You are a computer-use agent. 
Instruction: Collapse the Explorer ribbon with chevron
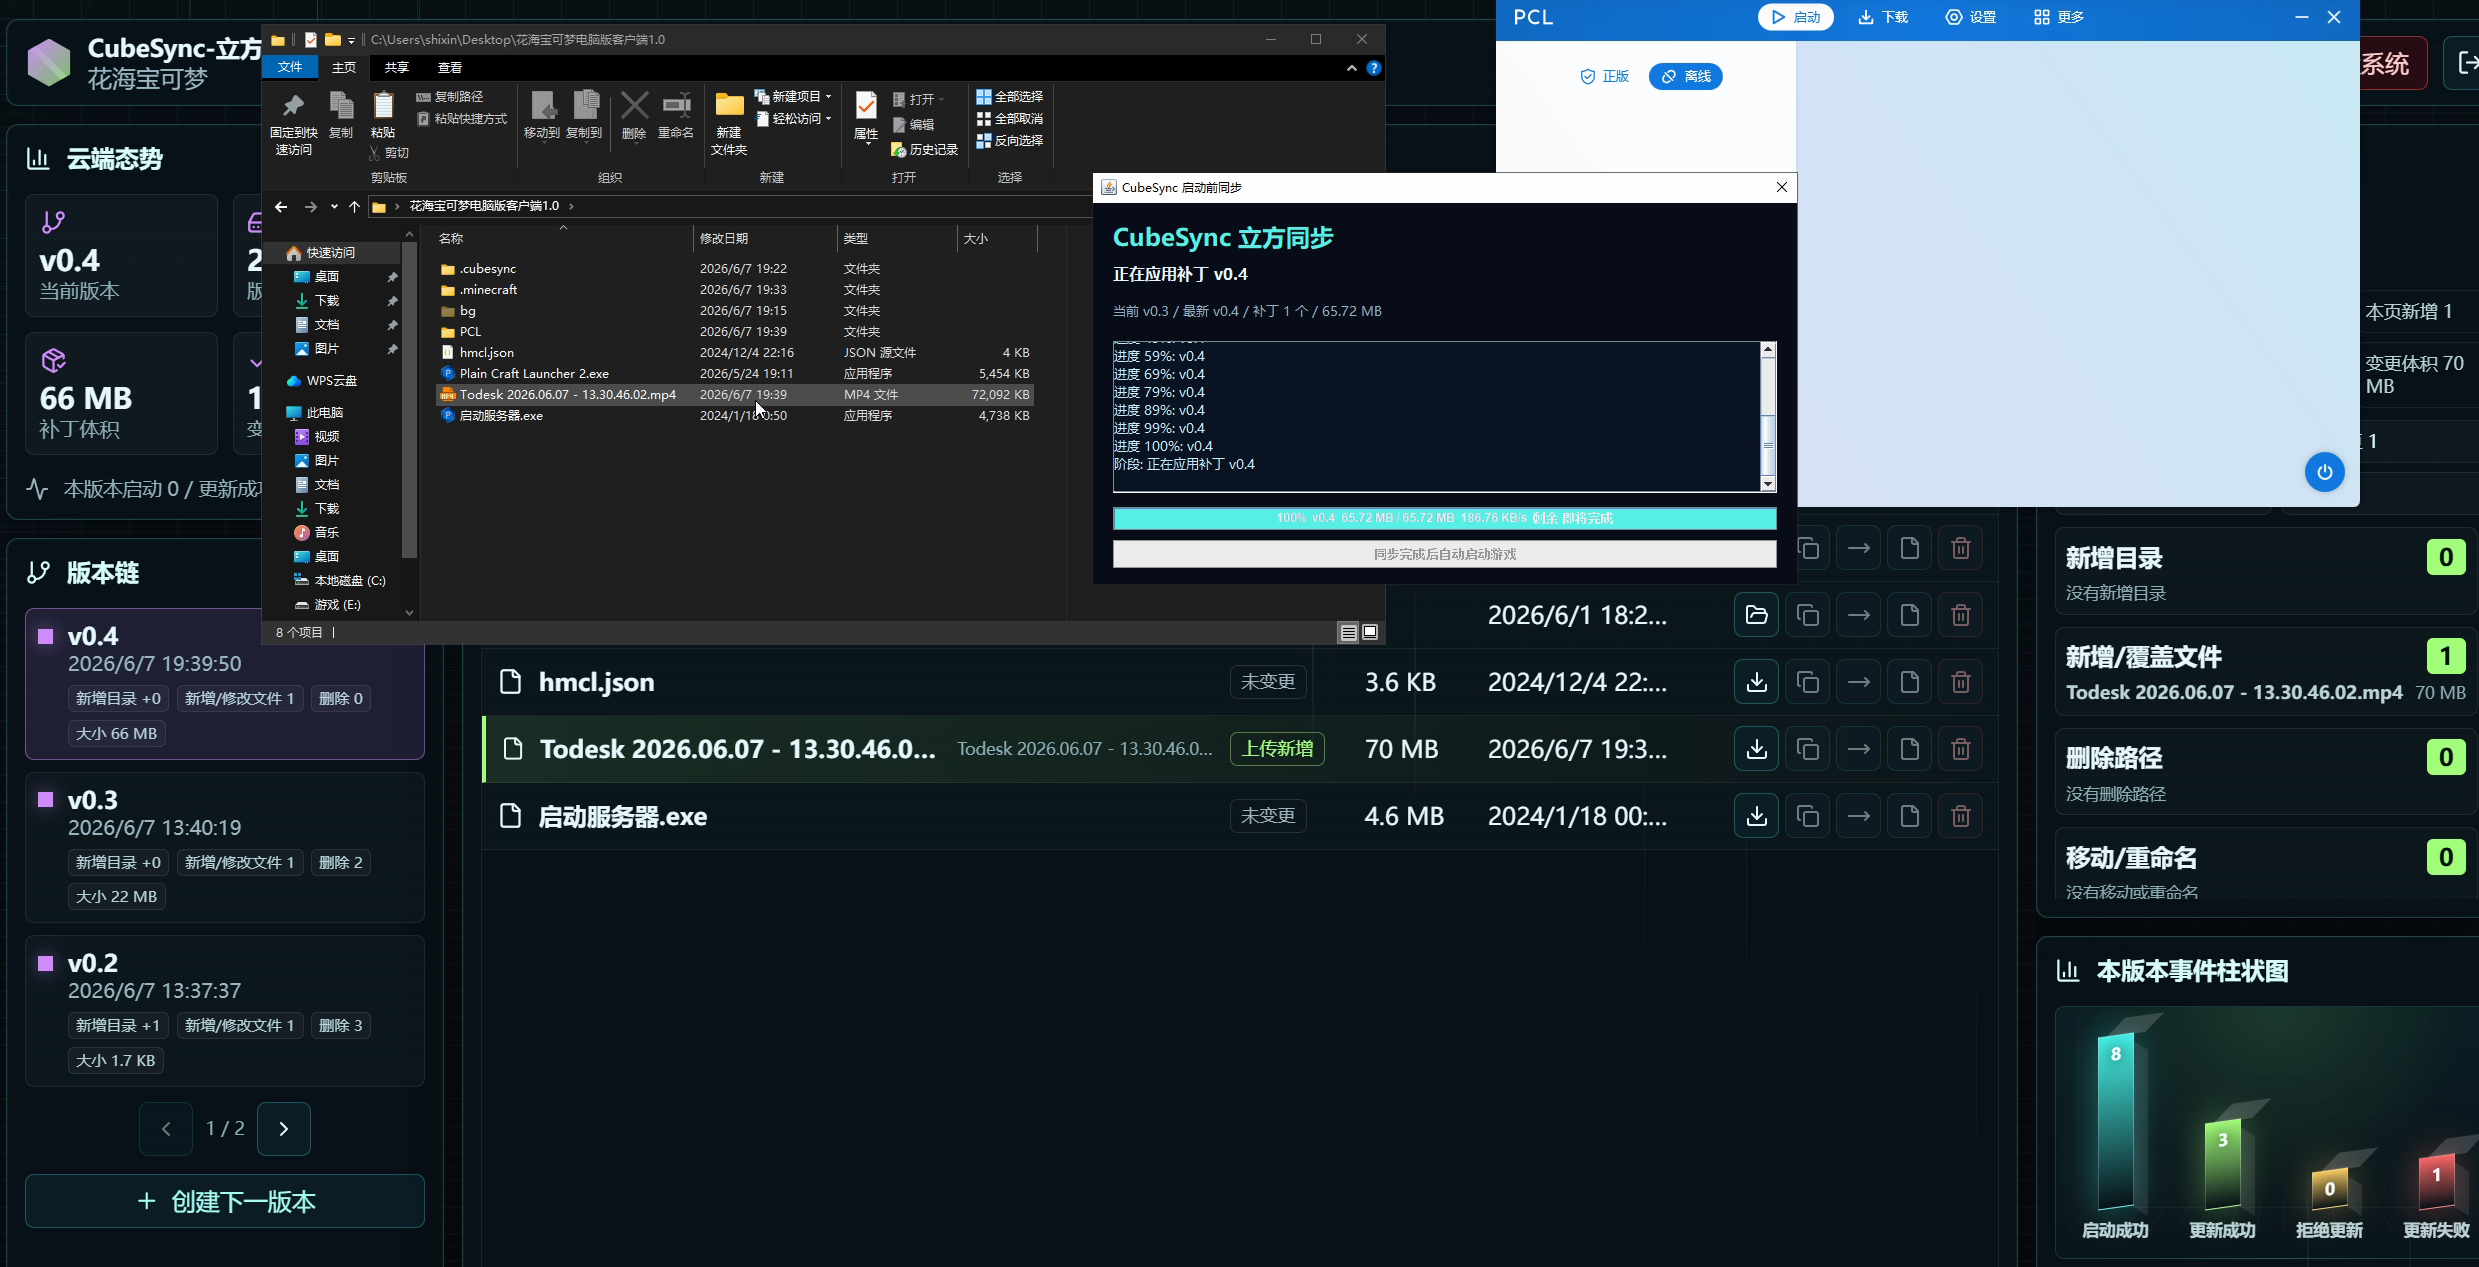[x=1352, y=68]
